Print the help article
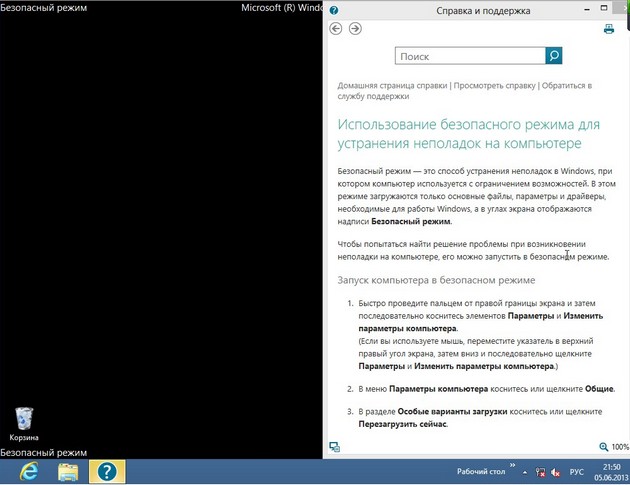Screen dimensions: 630x485 coord(608,29)
